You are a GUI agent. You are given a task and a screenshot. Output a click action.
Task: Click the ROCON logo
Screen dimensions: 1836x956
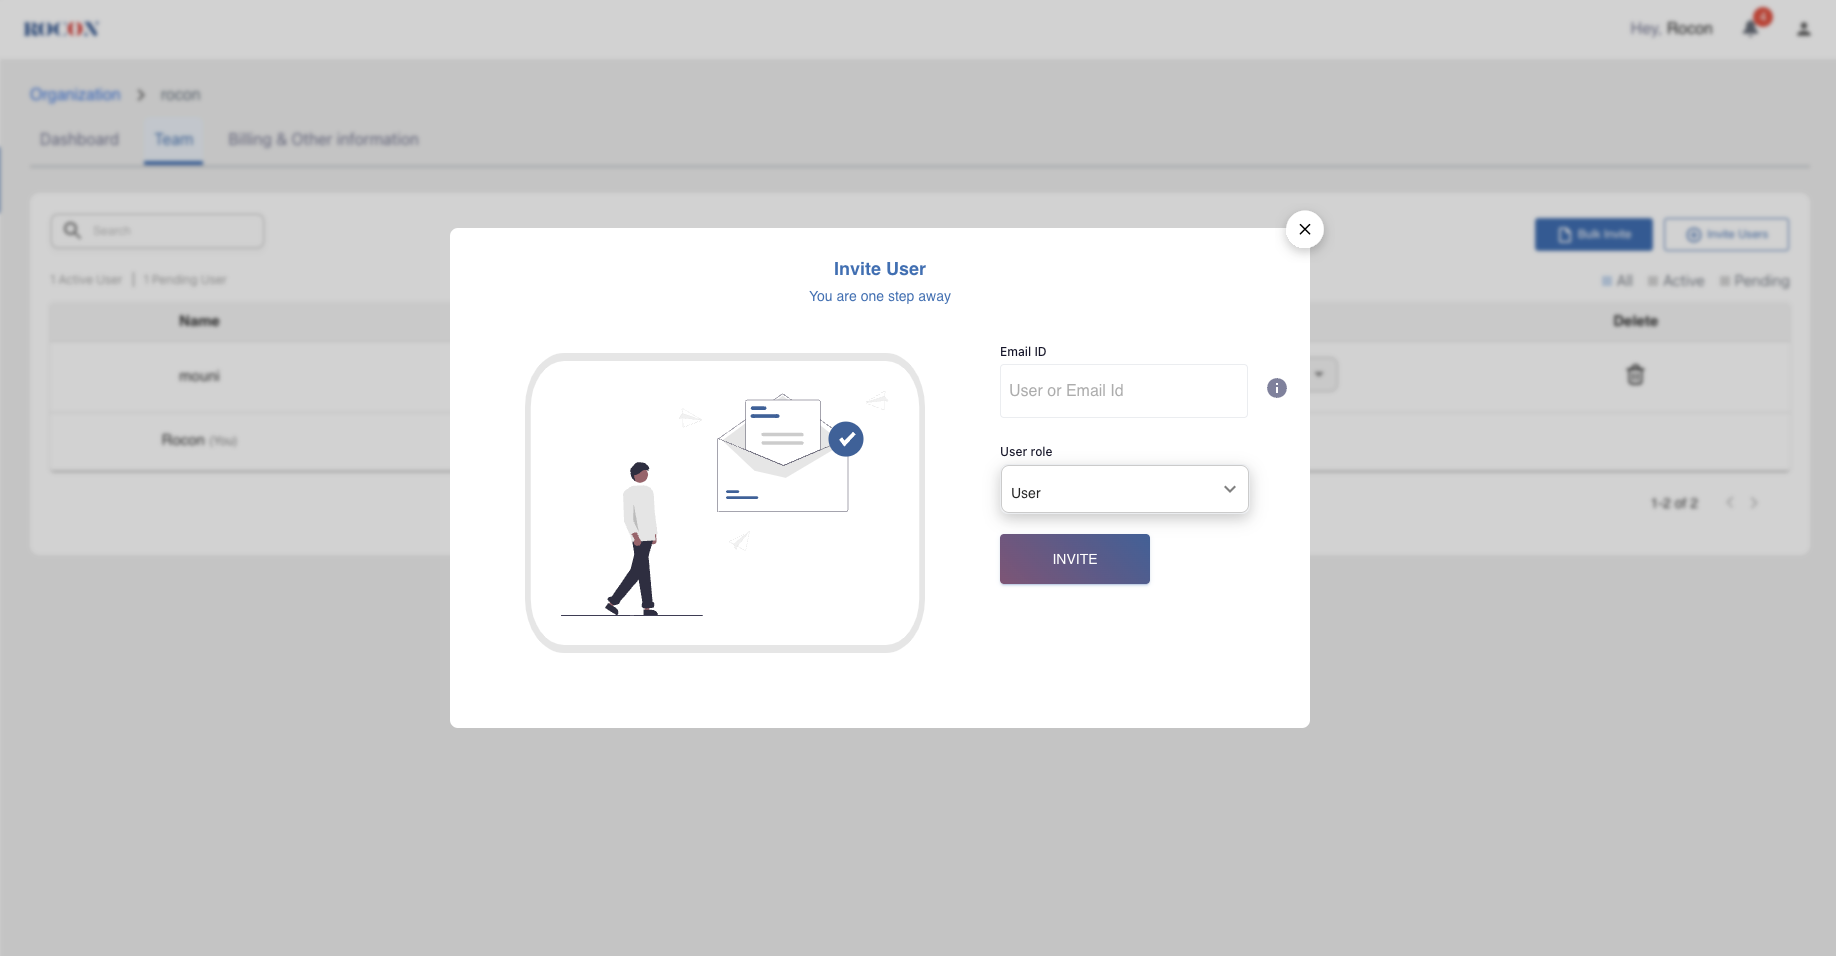pos(60,28)
